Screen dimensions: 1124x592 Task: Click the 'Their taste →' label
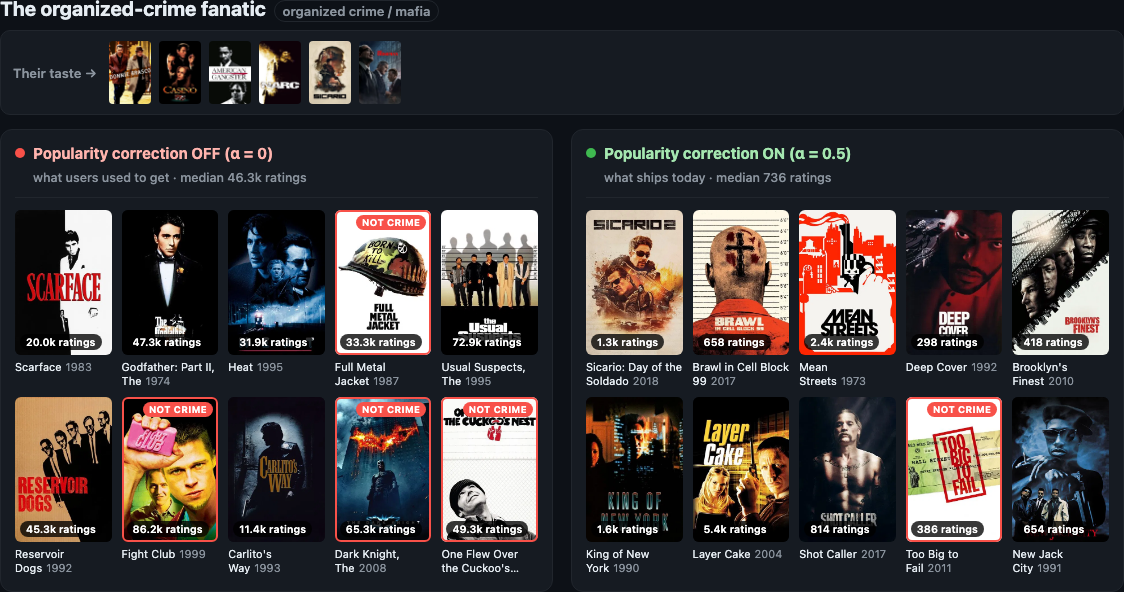coord(54,73)
